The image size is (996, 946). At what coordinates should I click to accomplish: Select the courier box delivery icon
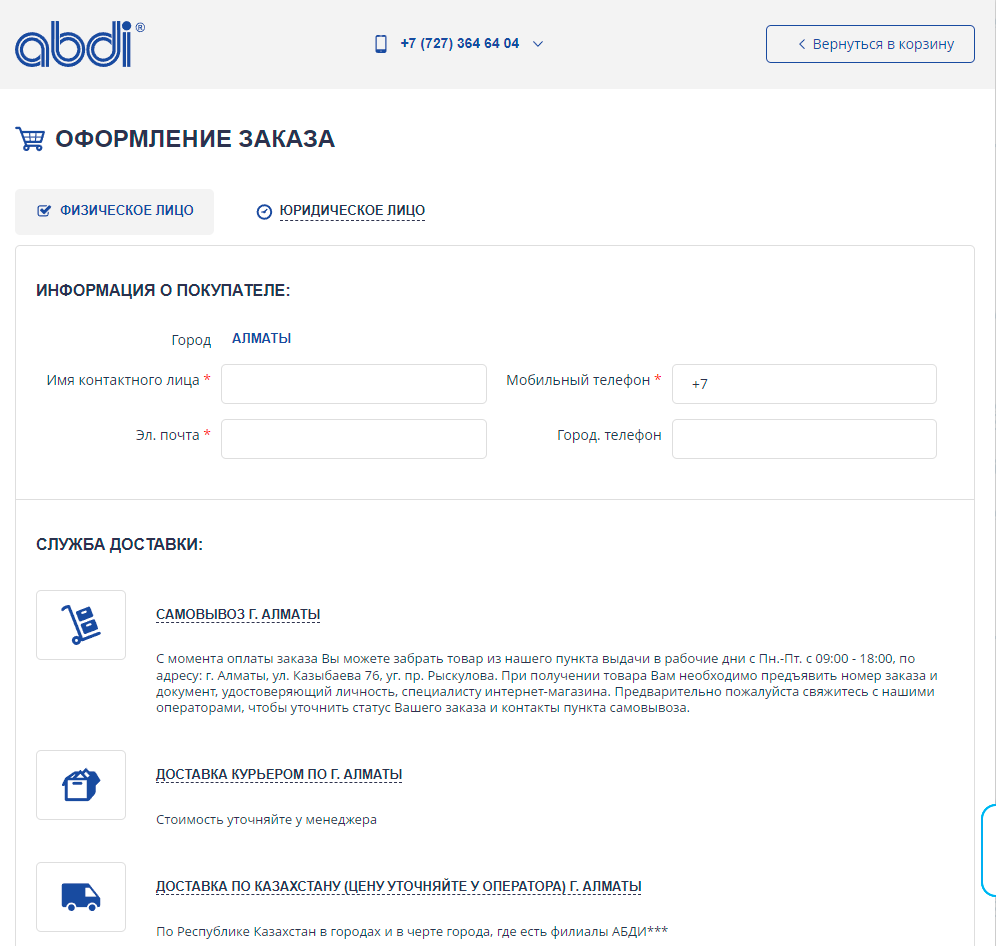tap(81, 785)
